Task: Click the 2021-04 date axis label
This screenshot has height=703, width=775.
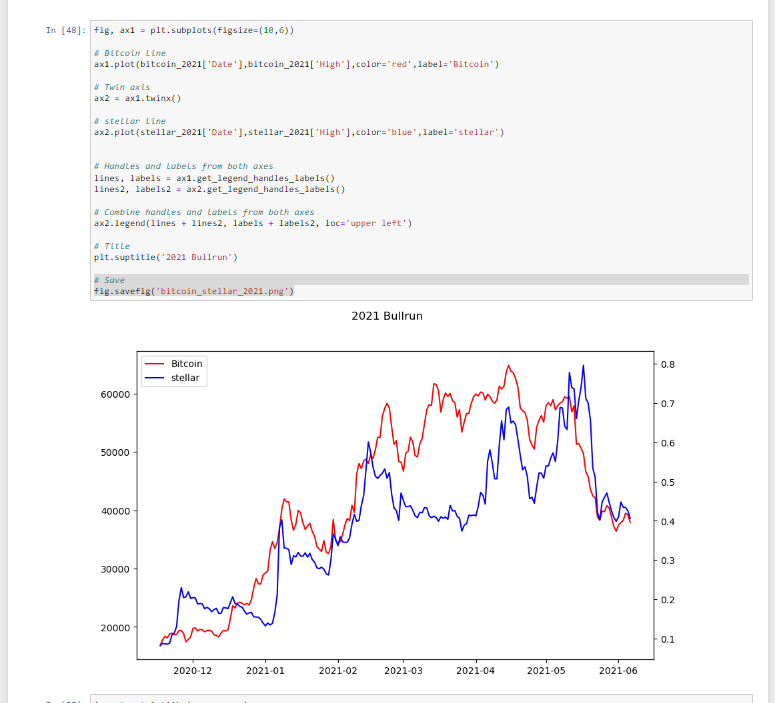Action: tap(475, 671)
